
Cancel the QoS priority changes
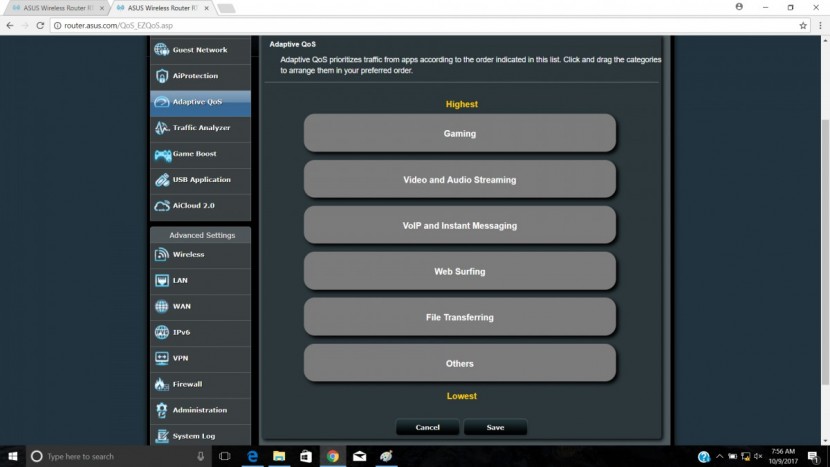pos(427,427)
